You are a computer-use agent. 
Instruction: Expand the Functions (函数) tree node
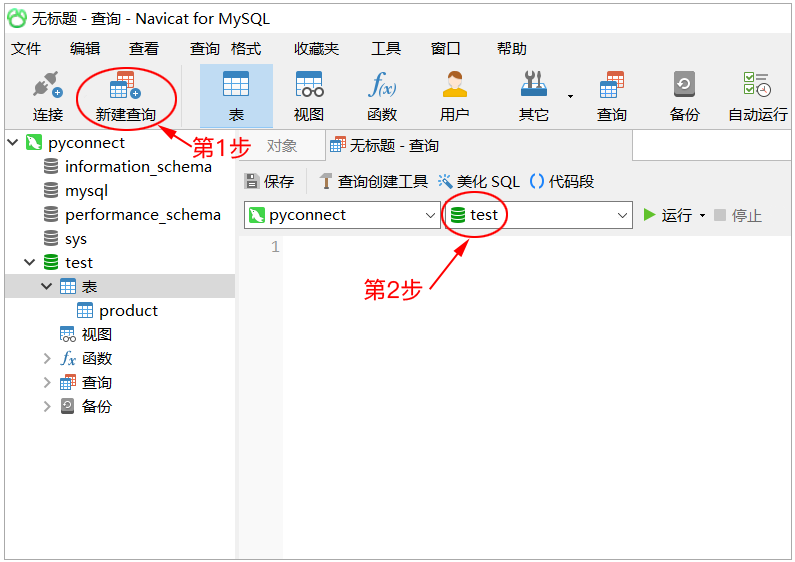[47, 359]
